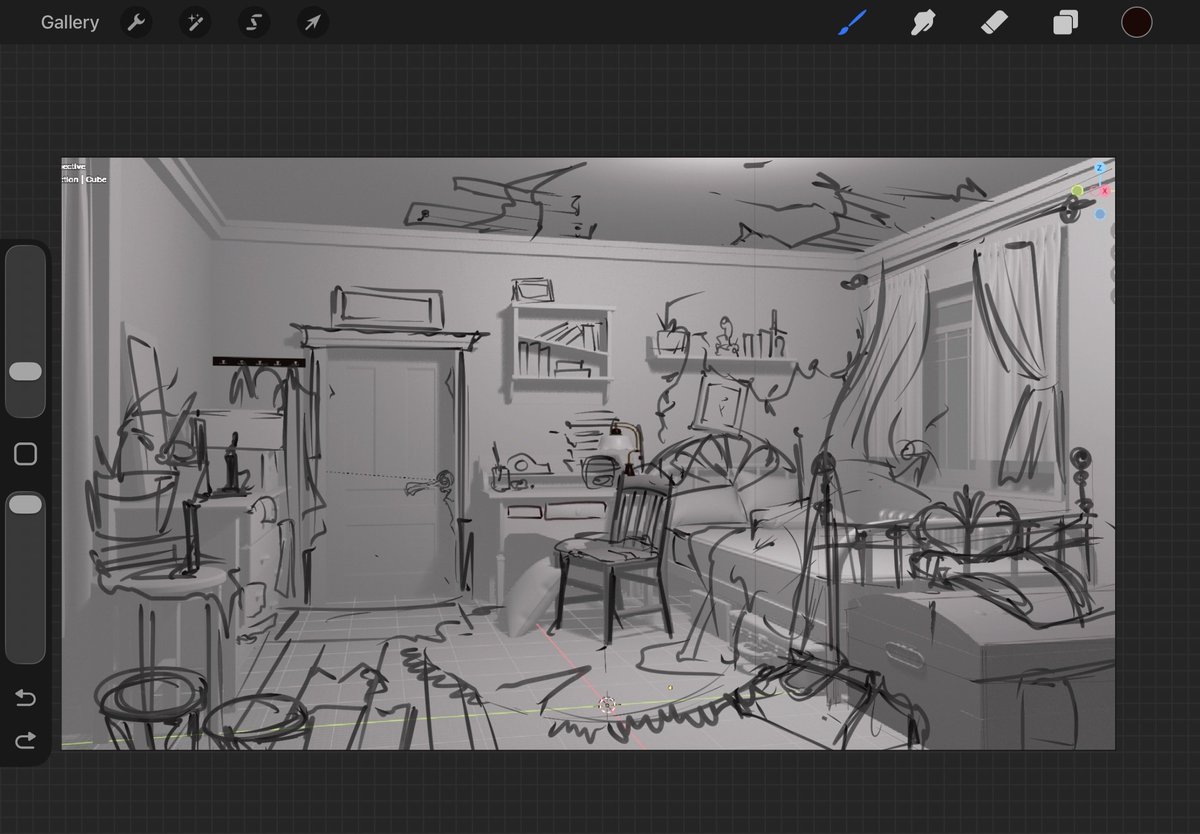1200x834 pixels.
Task: Click the 3D cursor crosshair on the floor
Action: (607, 705)
